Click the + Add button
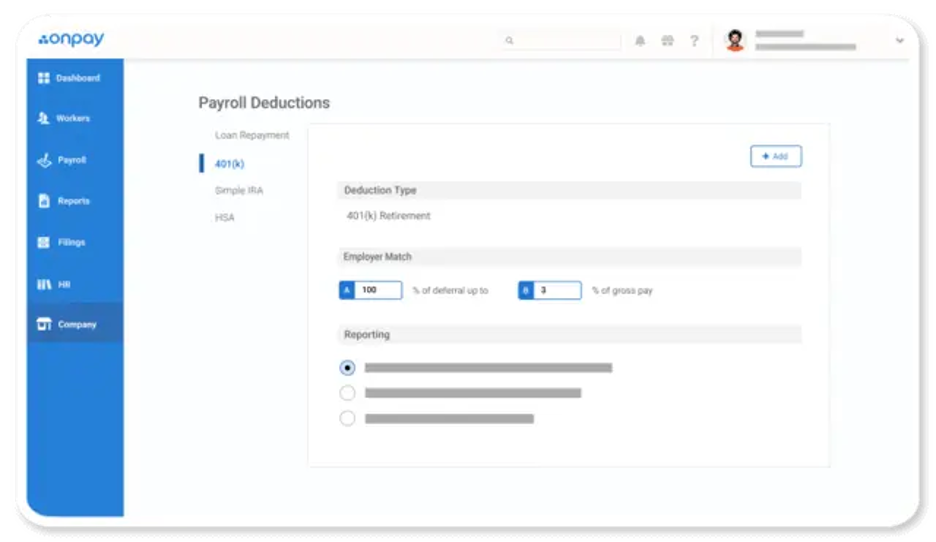936x542 pixels. click(x=775, y=156)
